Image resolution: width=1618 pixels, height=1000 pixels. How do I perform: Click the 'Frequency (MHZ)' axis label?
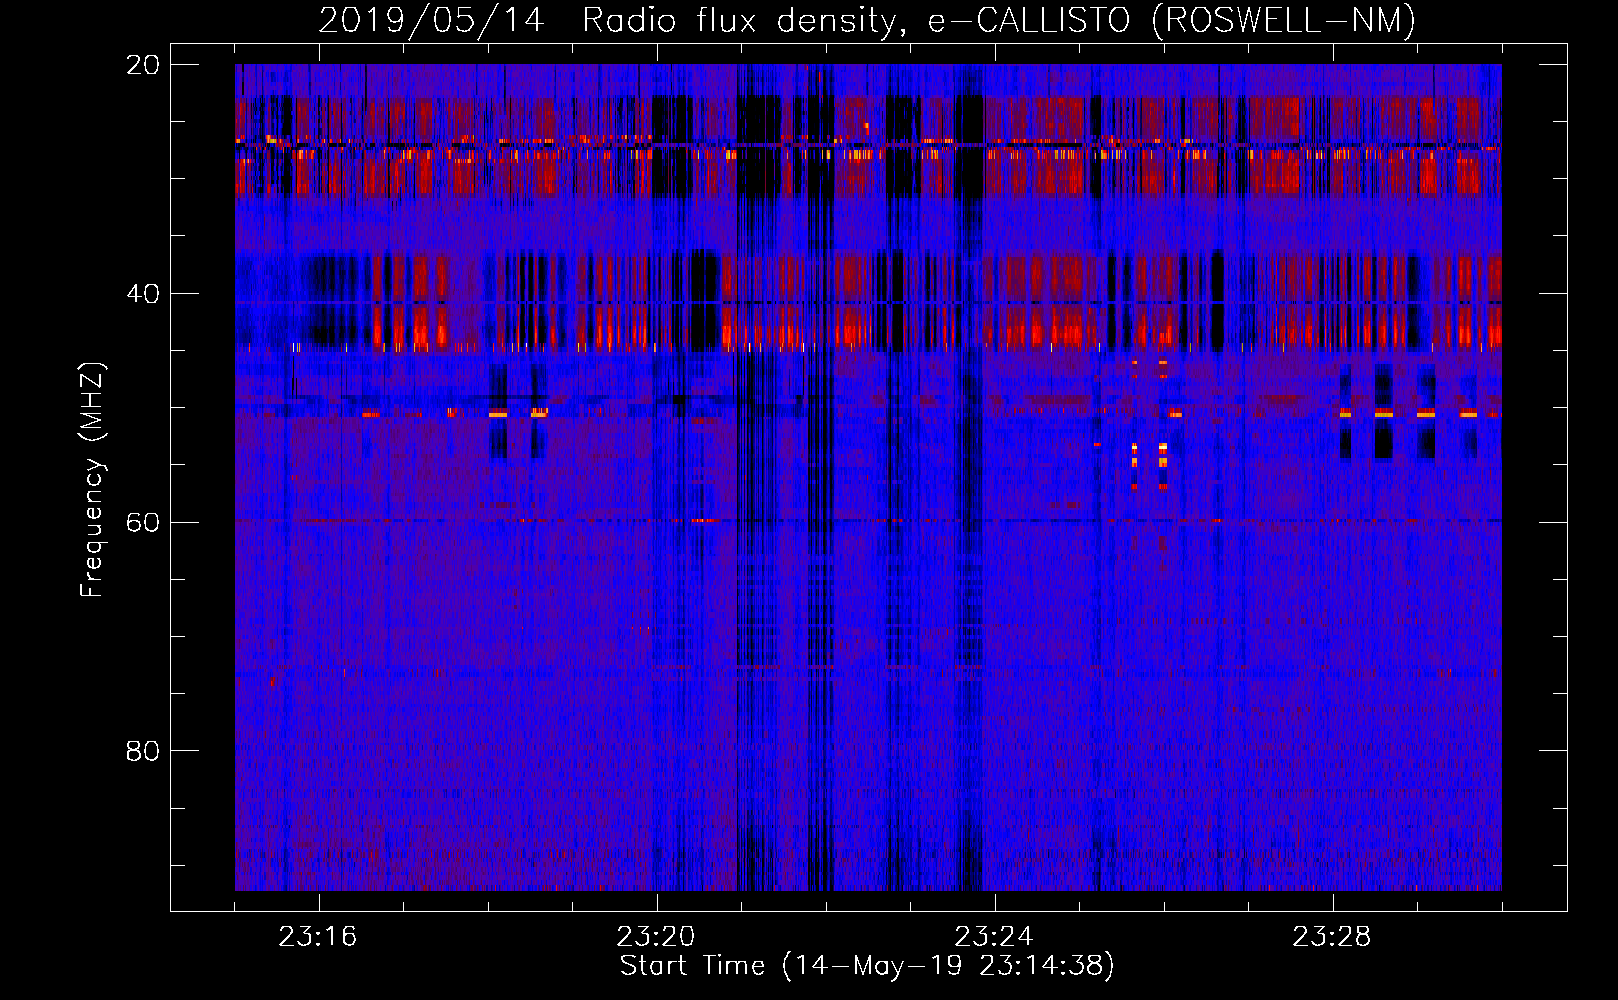click(x=92, y=480)
